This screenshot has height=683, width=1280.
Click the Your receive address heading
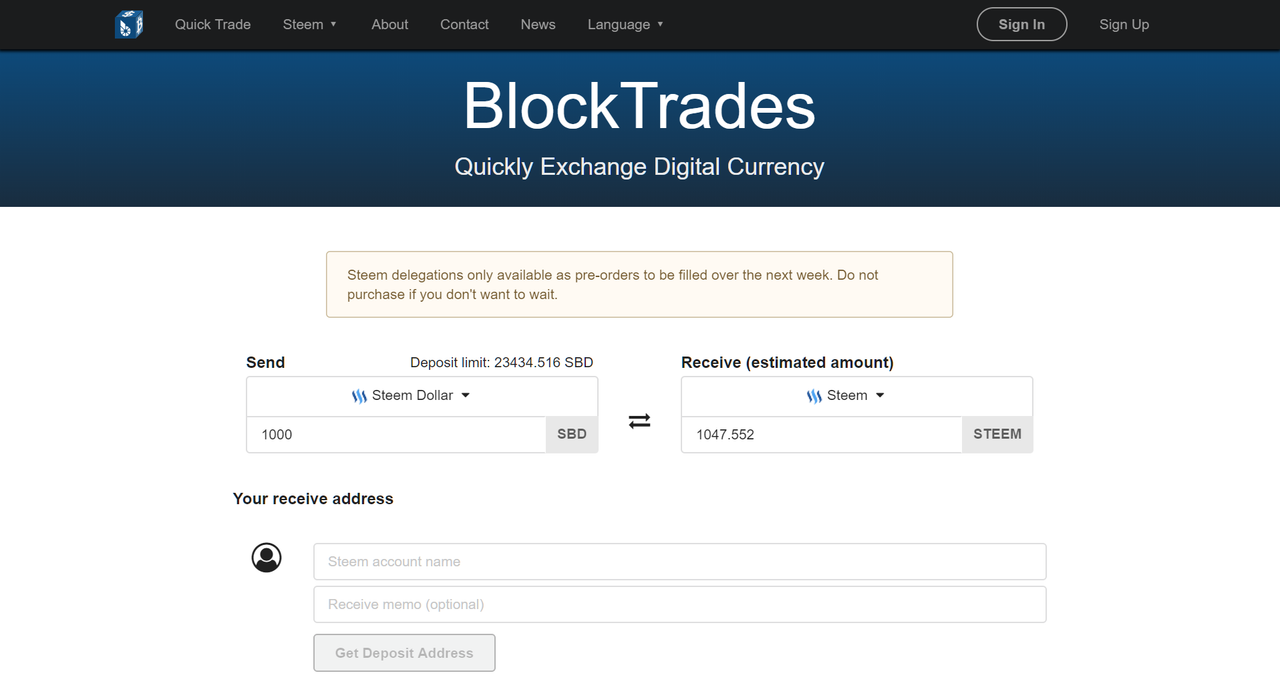click(x=313, y=499)
